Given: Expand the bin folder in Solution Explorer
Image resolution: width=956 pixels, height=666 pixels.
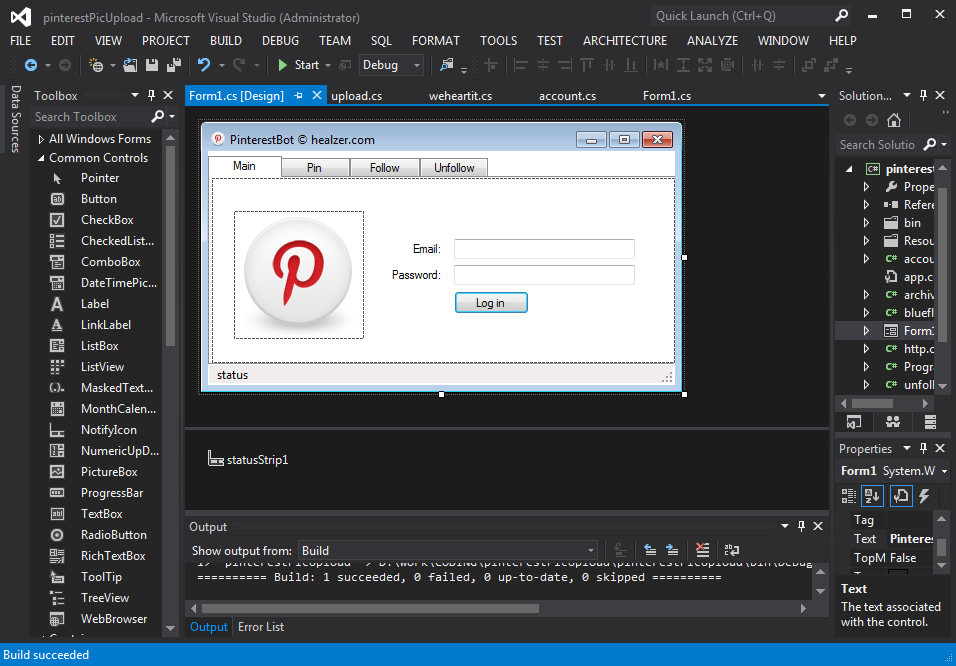Looking at the screenshot, I should tap(866, 223).
